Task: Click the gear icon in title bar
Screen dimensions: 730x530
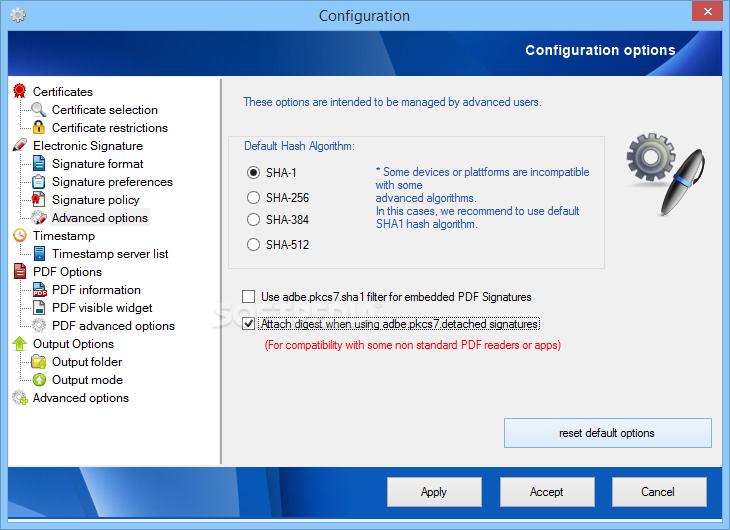Action: [x=18, y=15]
